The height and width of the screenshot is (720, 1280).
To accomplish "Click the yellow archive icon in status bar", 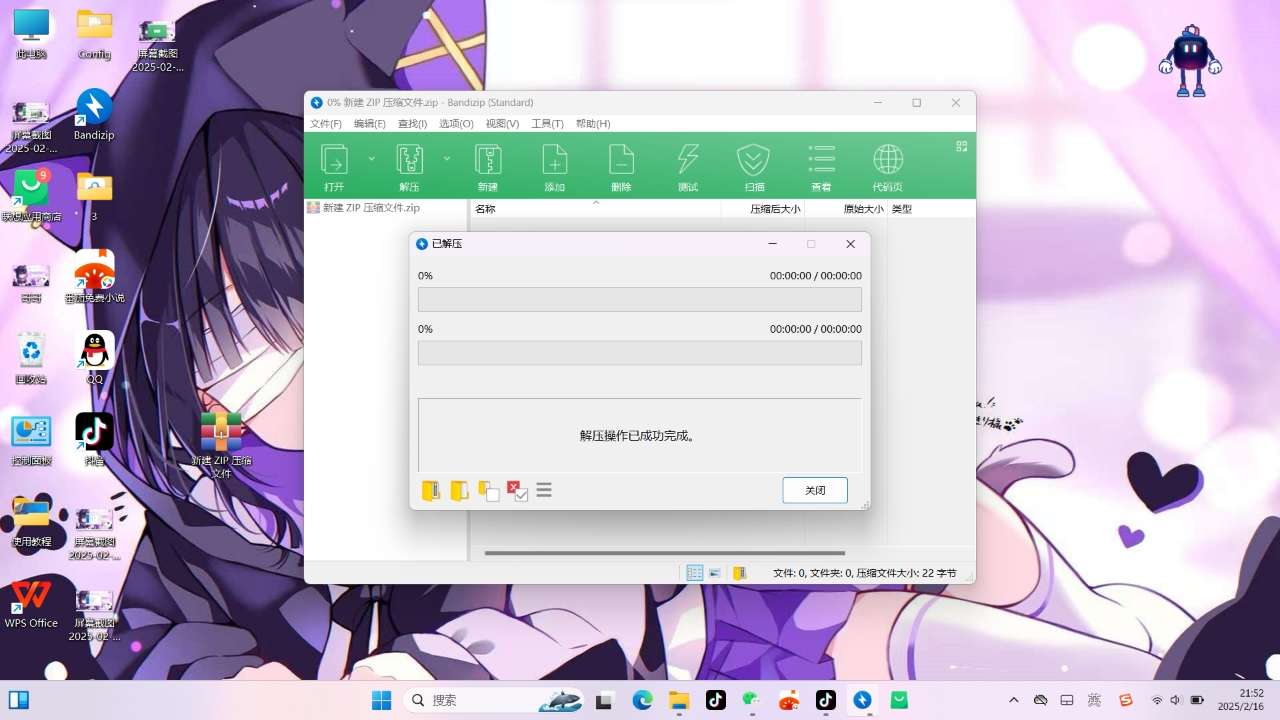I will click(x=740, y=573).
